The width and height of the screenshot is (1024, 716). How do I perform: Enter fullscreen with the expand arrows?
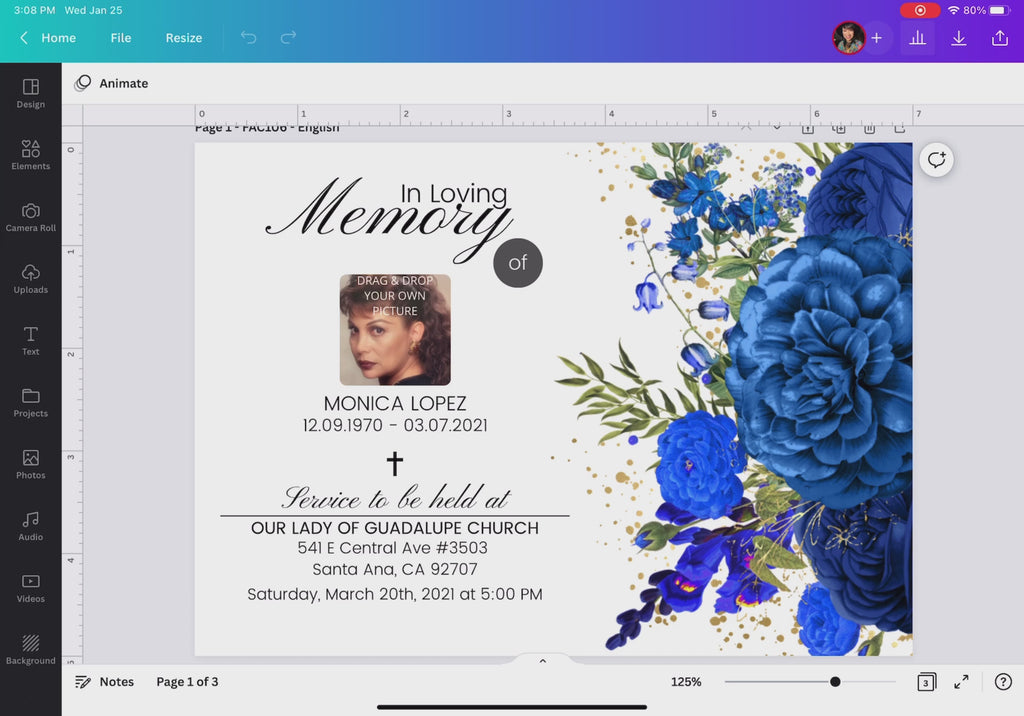[961, 682]
